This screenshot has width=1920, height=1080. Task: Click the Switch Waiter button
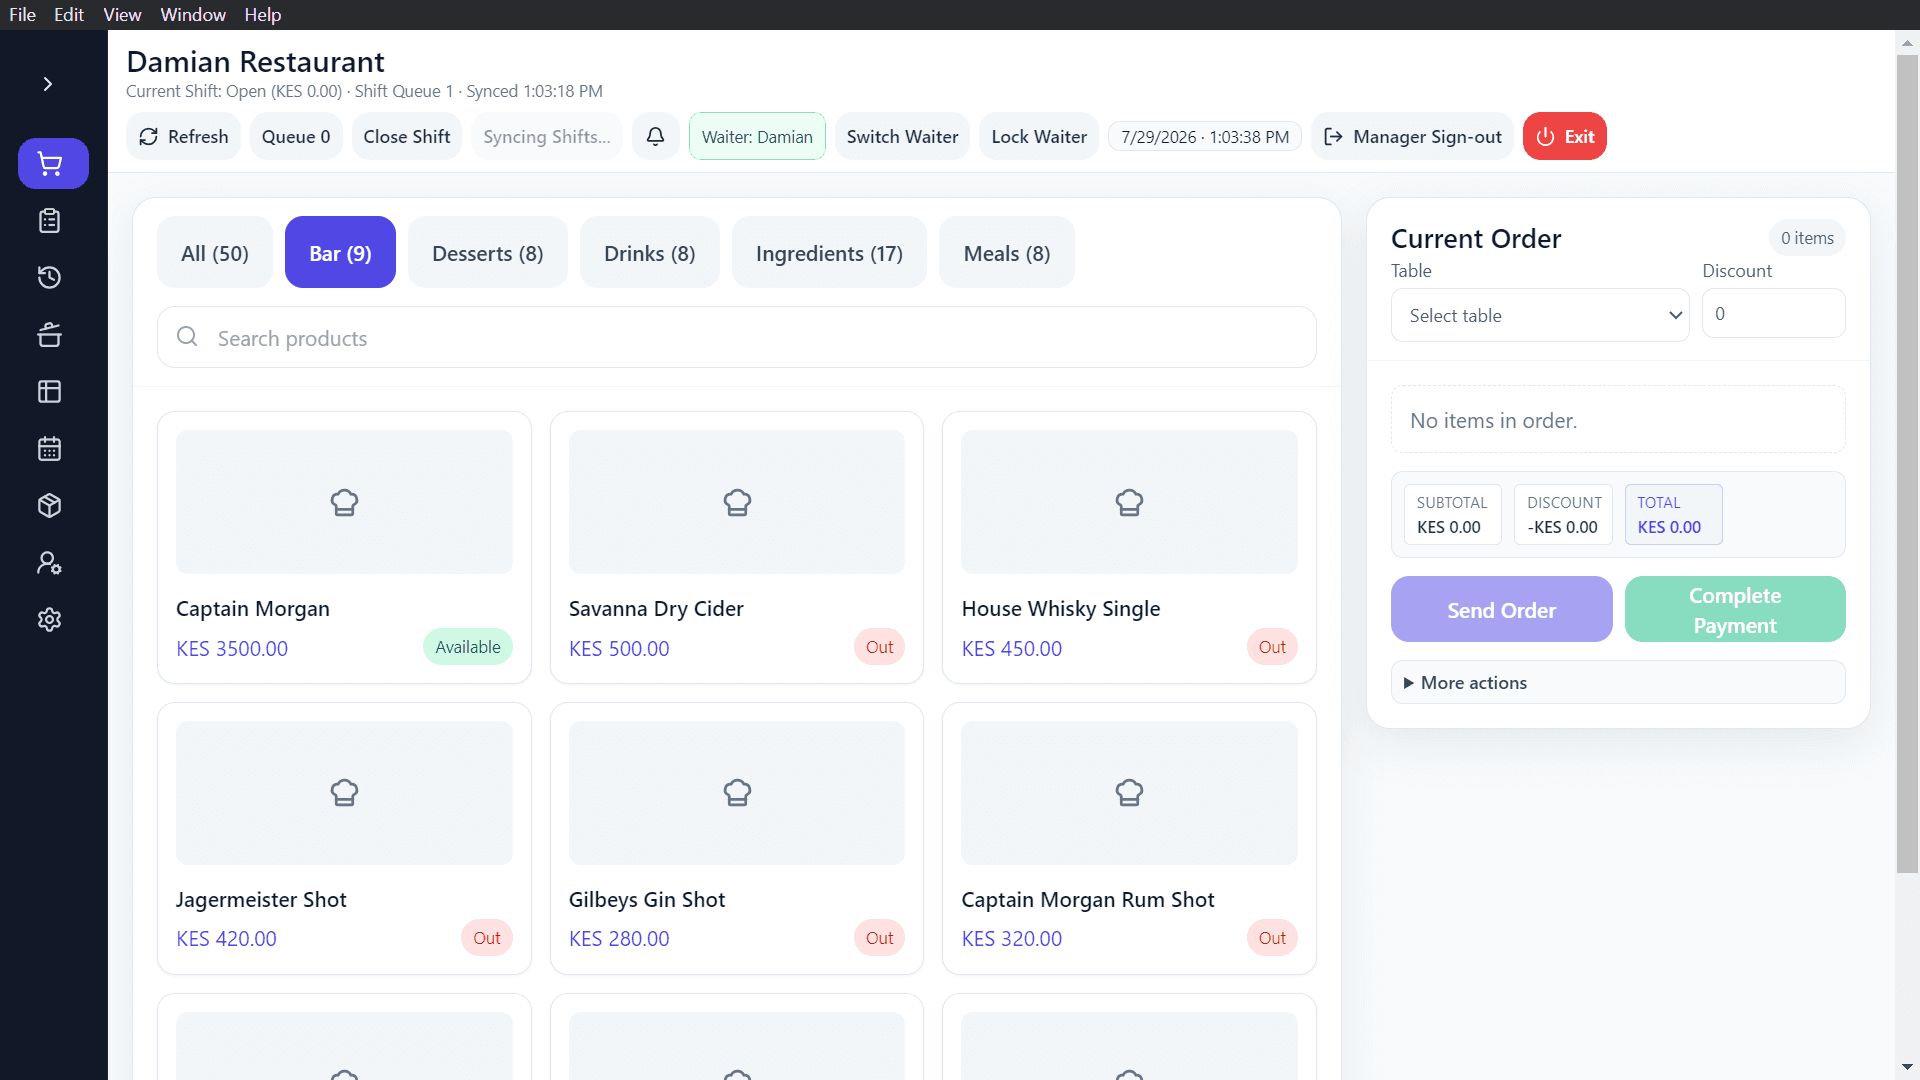click(902, 136)
